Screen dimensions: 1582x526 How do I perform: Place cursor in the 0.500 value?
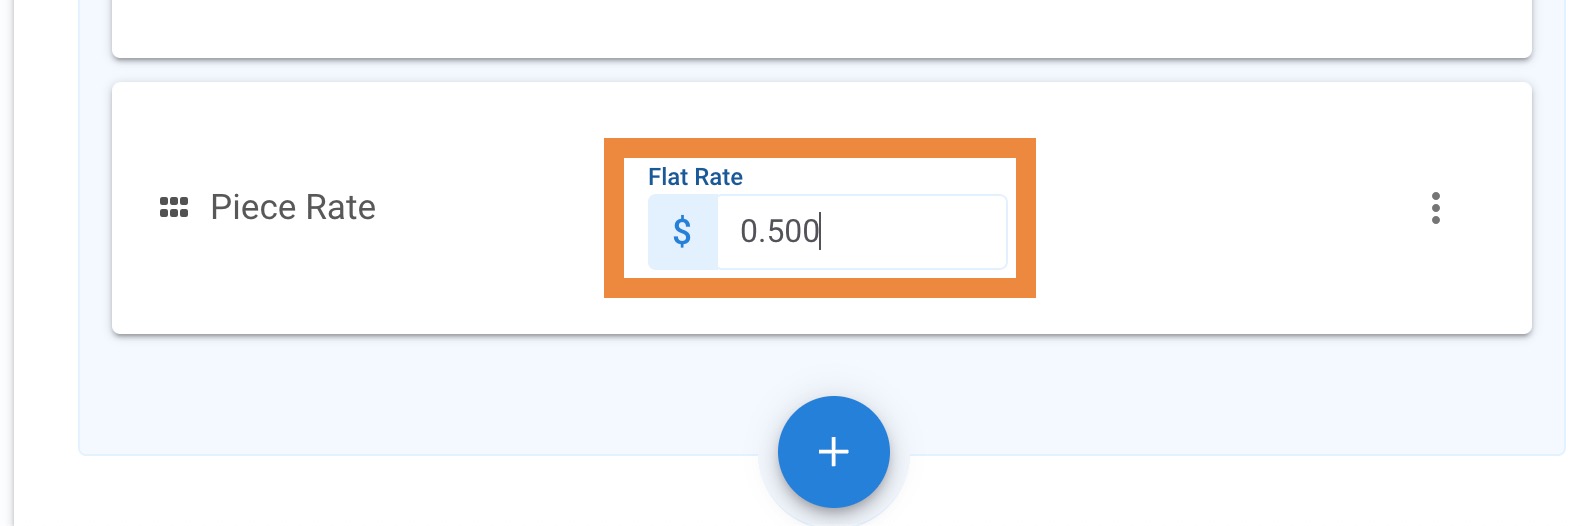point(779,232)
